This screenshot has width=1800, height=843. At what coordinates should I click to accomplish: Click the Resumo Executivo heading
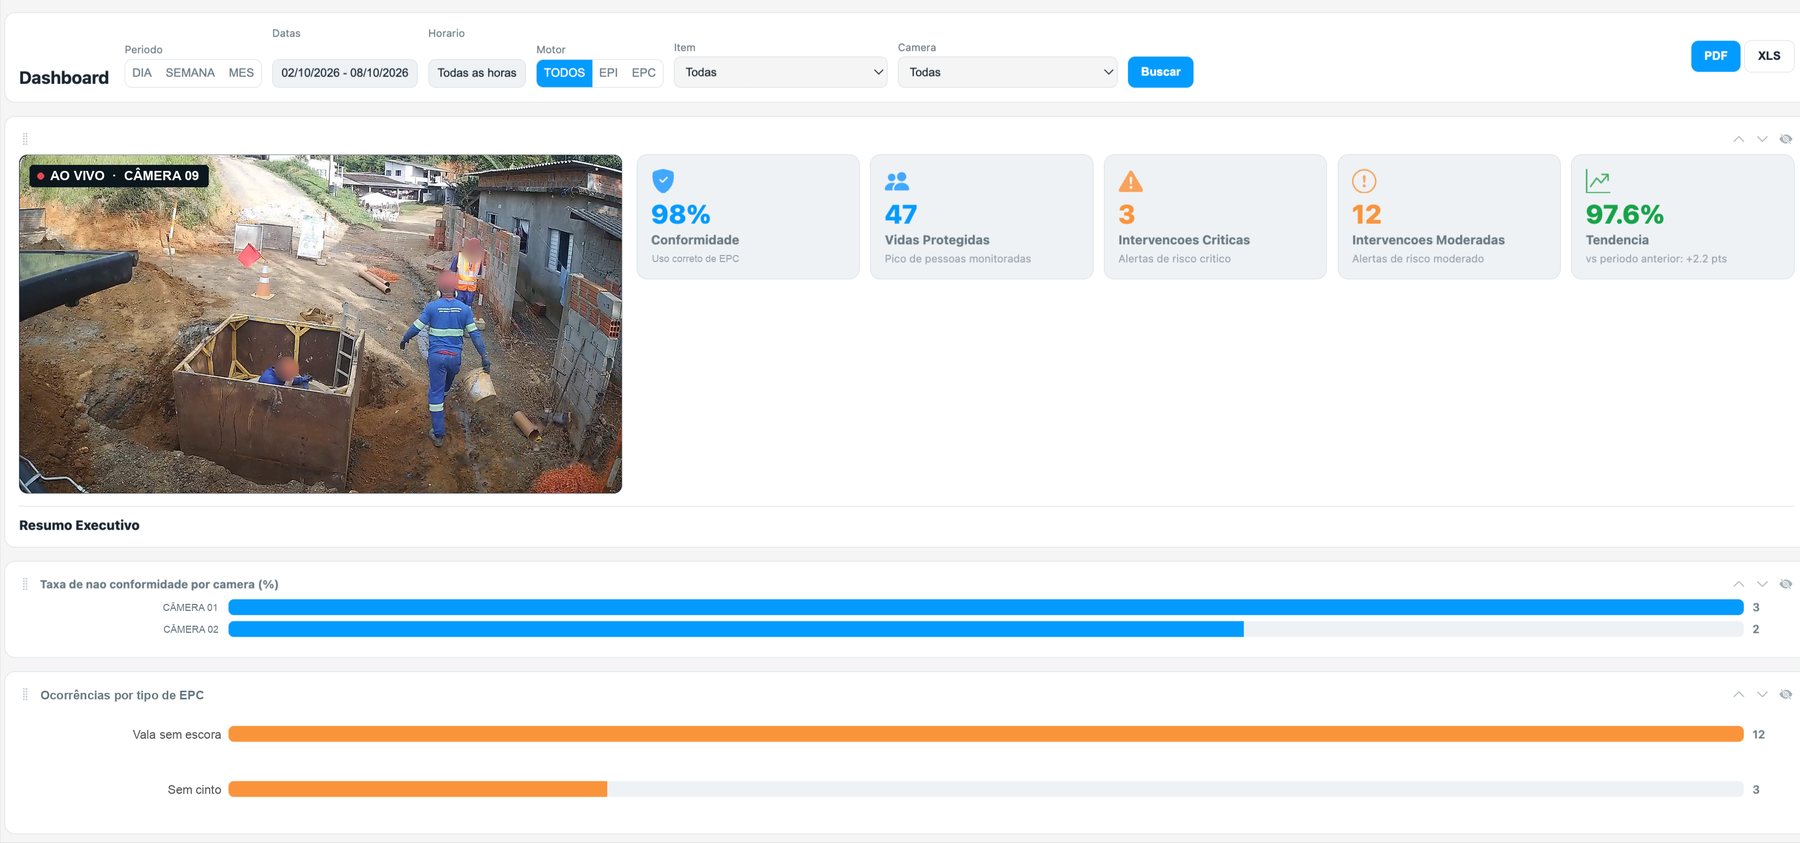point(79,525)
